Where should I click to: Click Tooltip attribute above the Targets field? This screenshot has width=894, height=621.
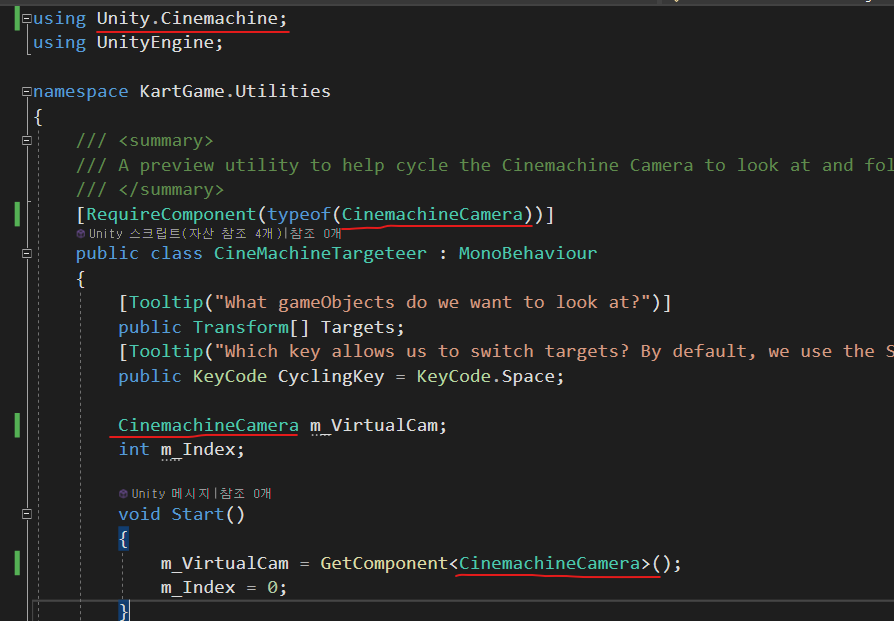coord(166,302)
